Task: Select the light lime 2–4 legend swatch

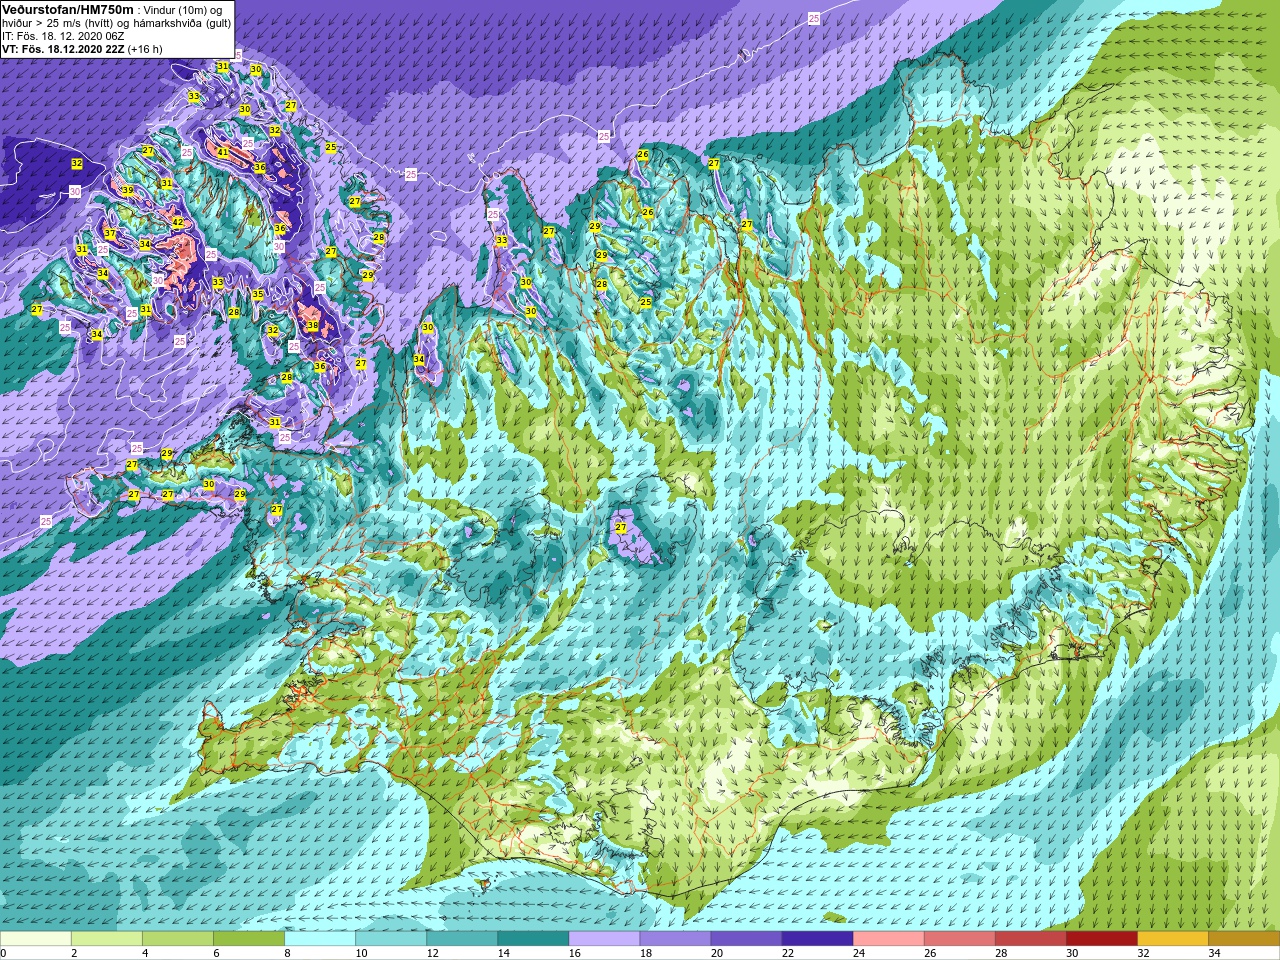Action: 107,939
